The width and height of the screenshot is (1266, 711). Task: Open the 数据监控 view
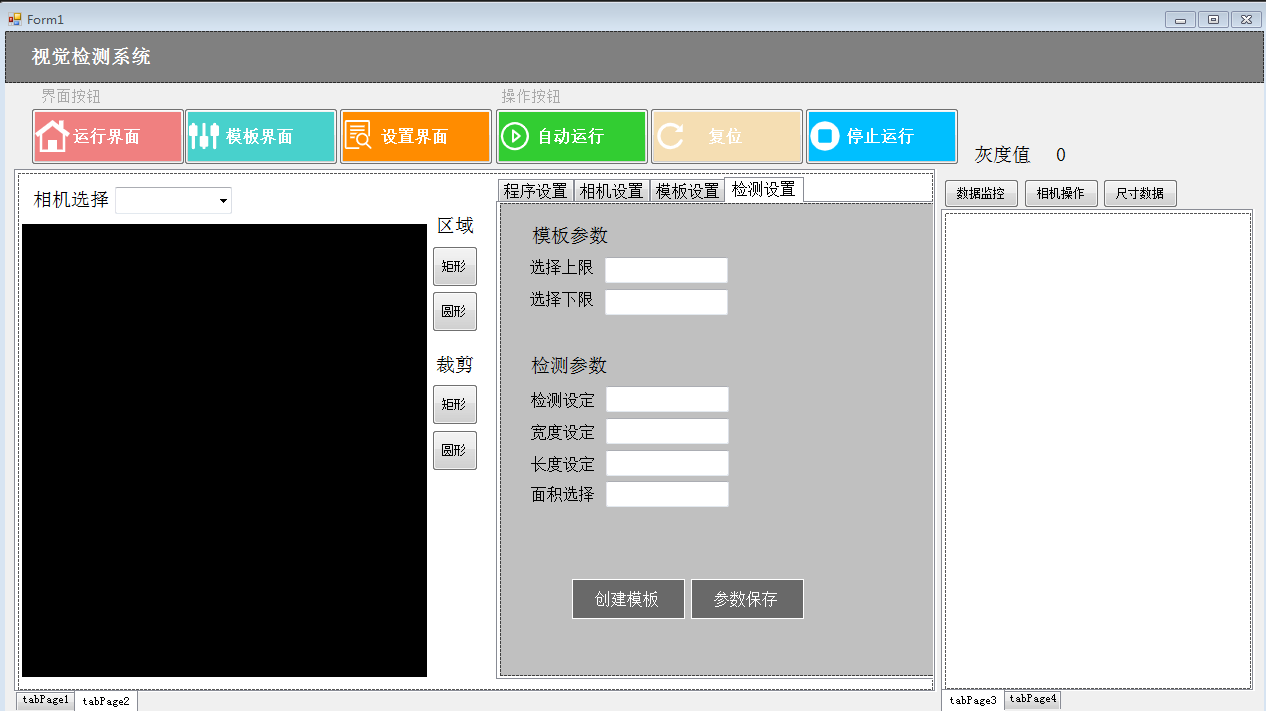pyautogui.click(x=981, y=194)
